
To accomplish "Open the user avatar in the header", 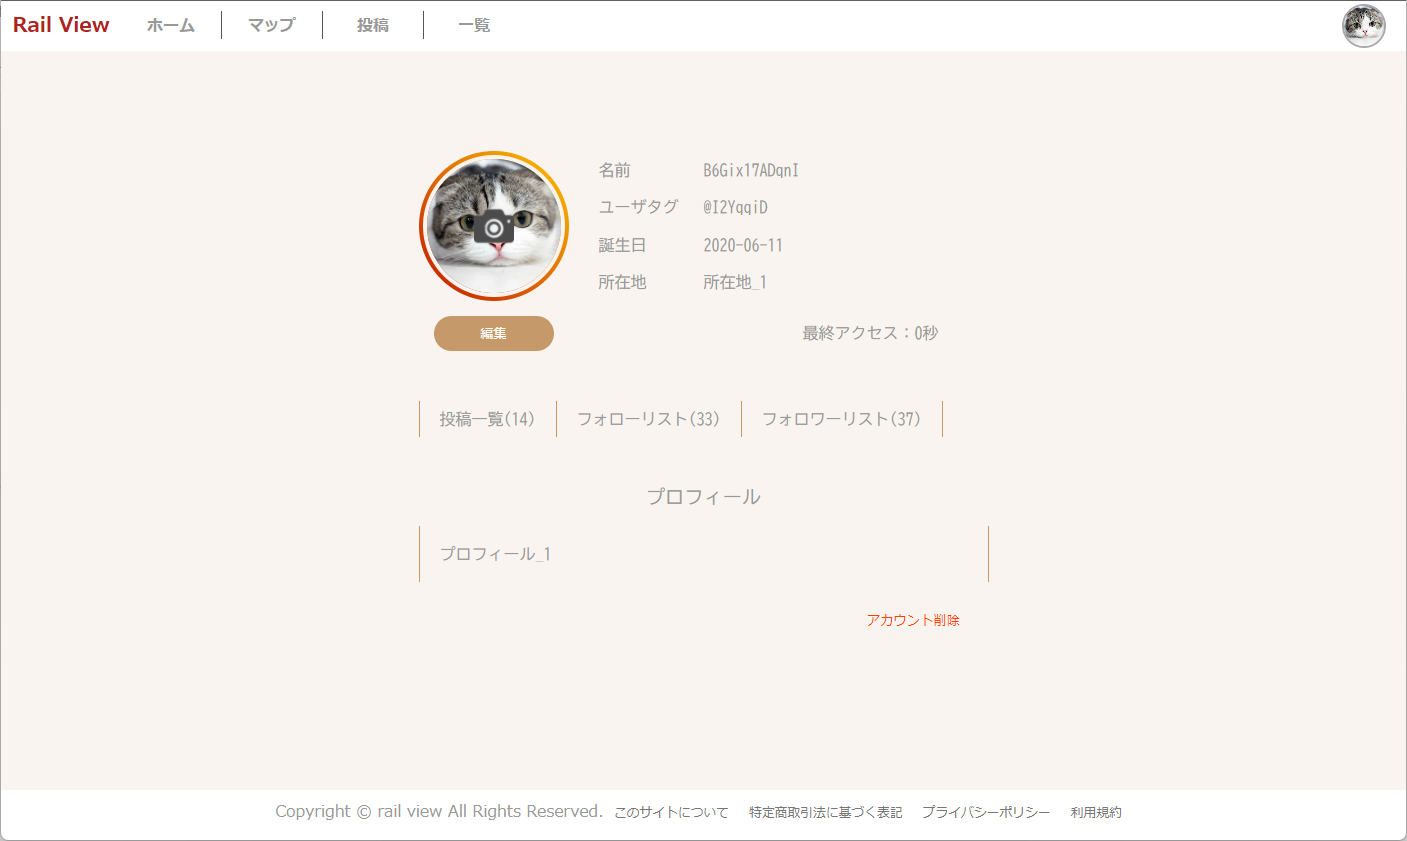I will tap(1363, 26).
